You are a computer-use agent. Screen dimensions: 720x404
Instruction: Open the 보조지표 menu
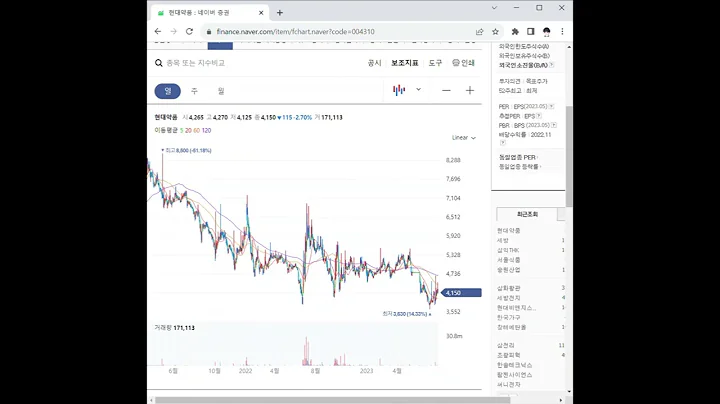pyautogui.click(x=405, y=63)
